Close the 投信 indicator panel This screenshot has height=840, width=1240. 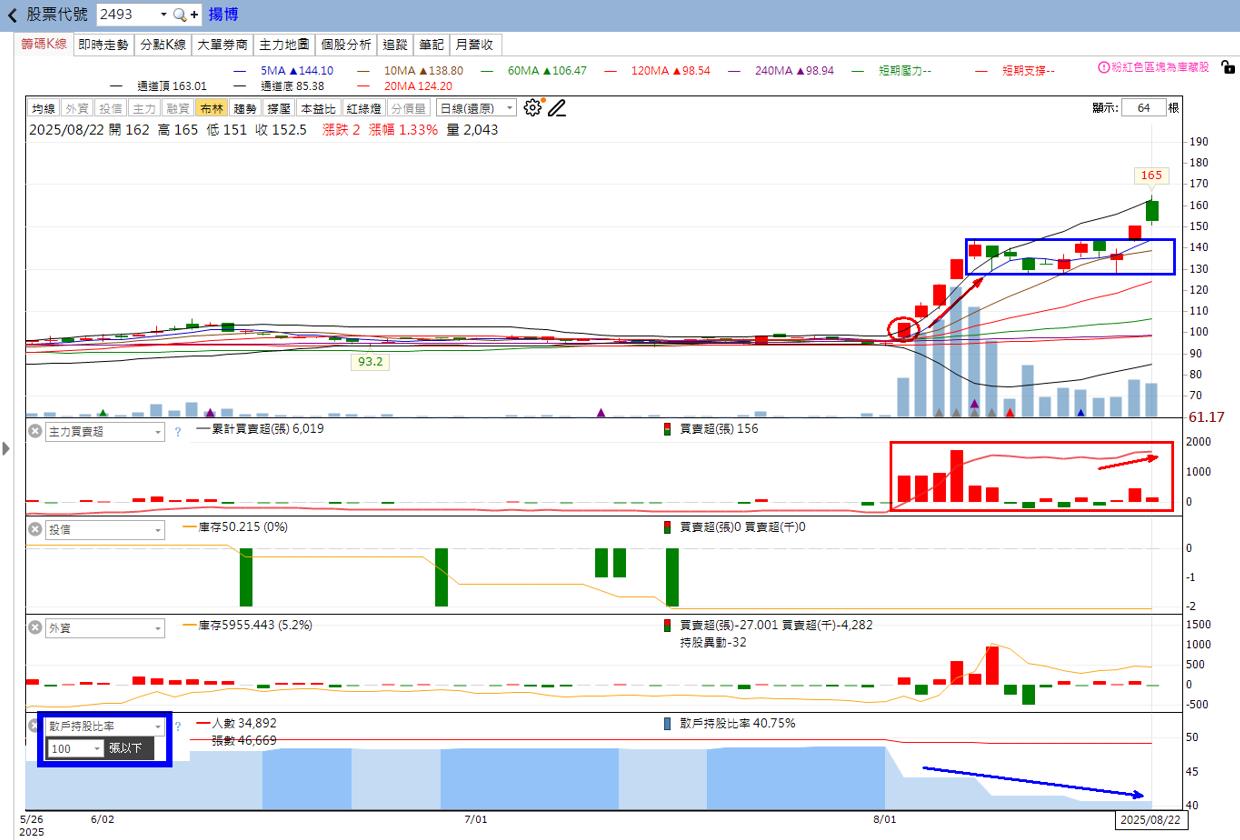pyautogui.click(x=35, y=530)
